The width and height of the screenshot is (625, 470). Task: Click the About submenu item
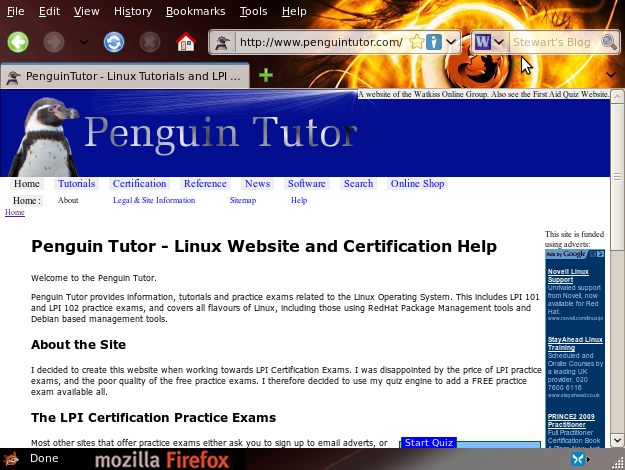tap(68, 201)
